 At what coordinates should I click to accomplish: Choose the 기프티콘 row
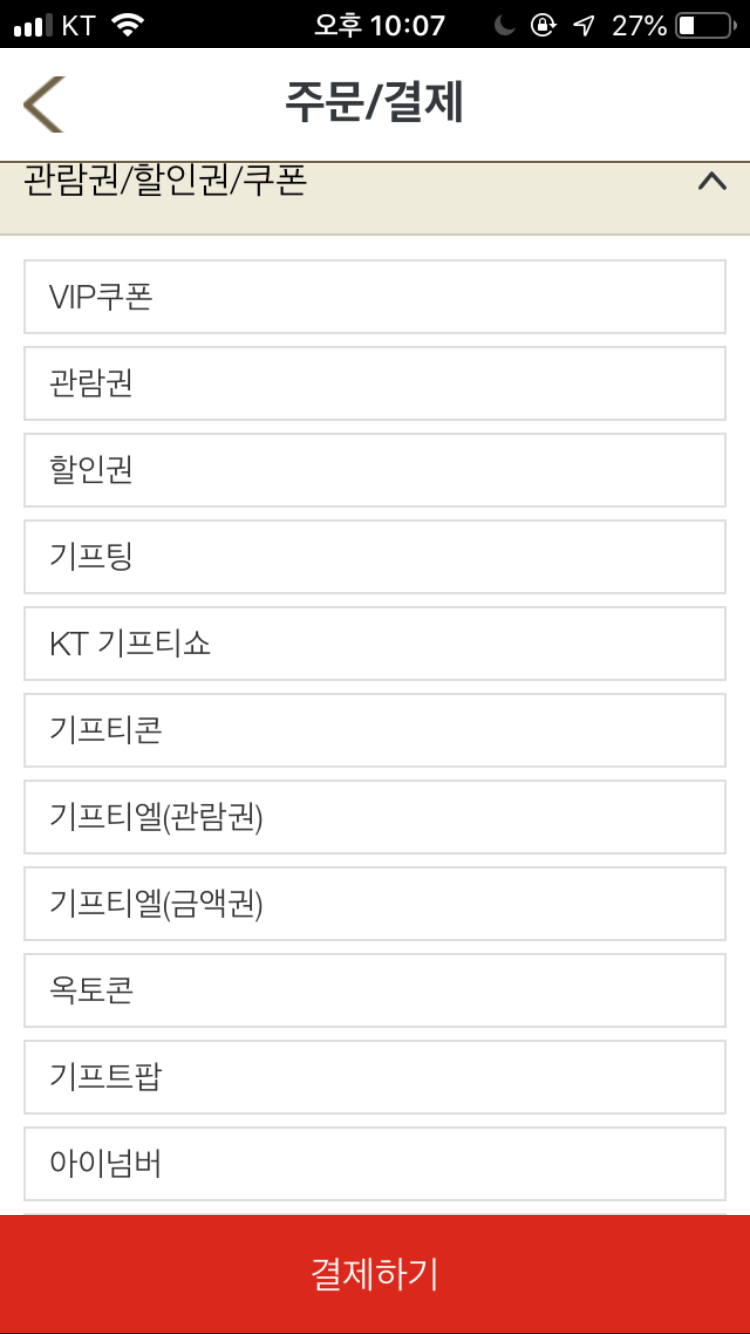374,730
